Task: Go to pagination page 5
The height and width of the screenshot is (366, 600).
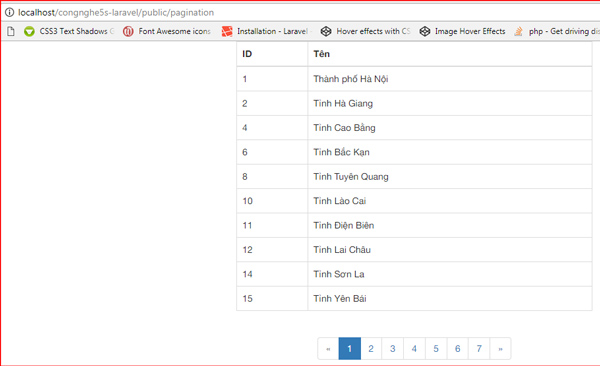Action: tap(436, 348)
